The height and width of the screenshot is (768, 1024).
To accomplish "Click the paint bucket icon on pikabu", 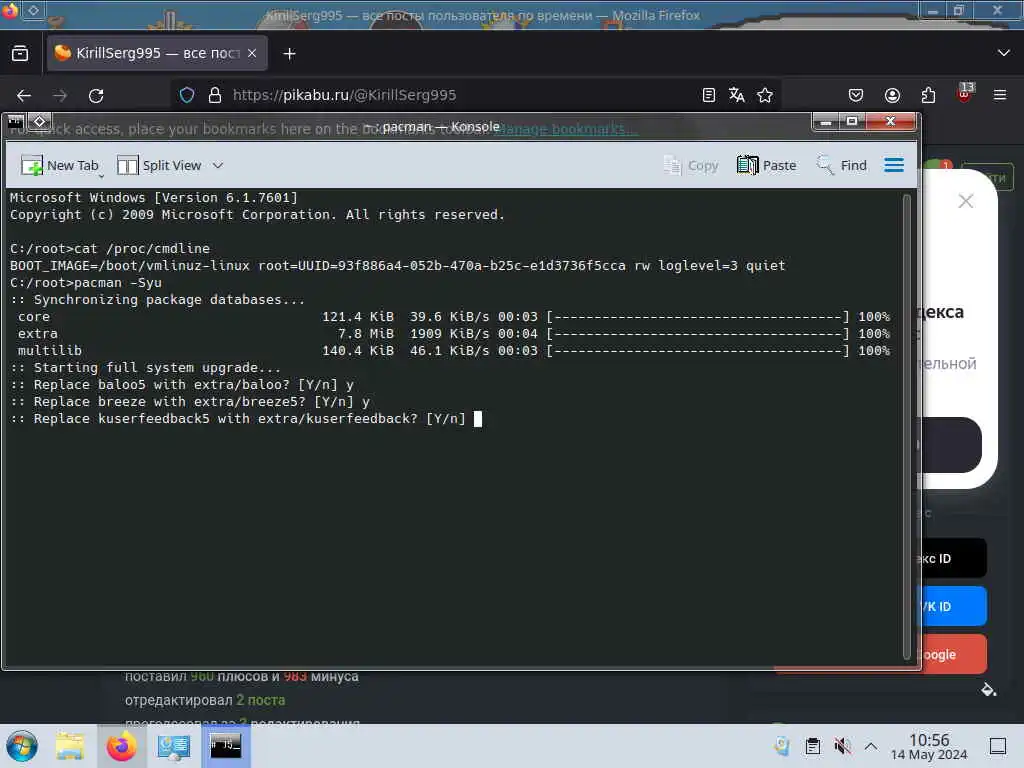I will point(989,690).
